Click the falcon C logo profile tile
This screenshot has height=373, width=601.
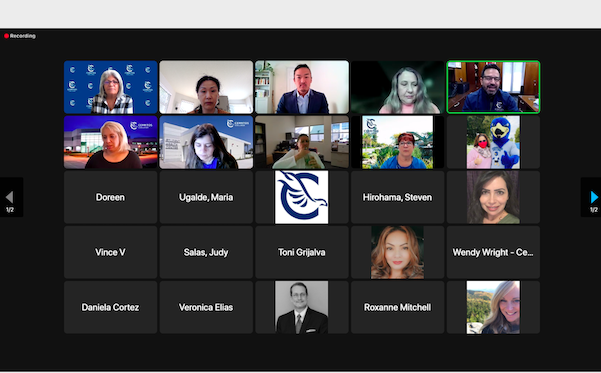[x=302, y=197]
